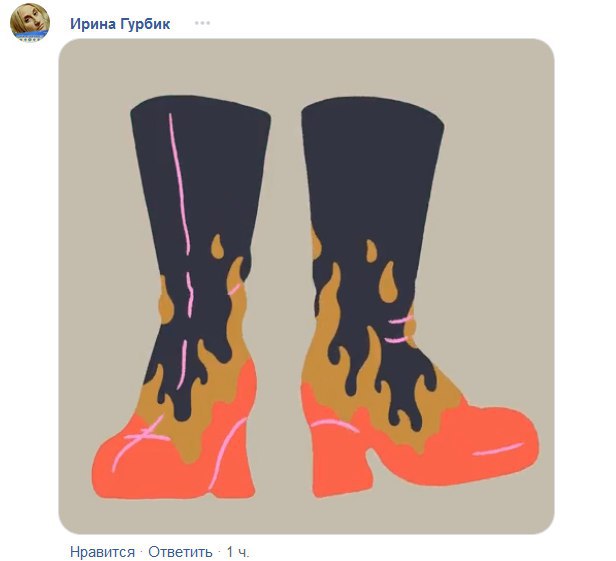
Task: Click the pink stripe on right boot toe
Action: pos(498,449)
